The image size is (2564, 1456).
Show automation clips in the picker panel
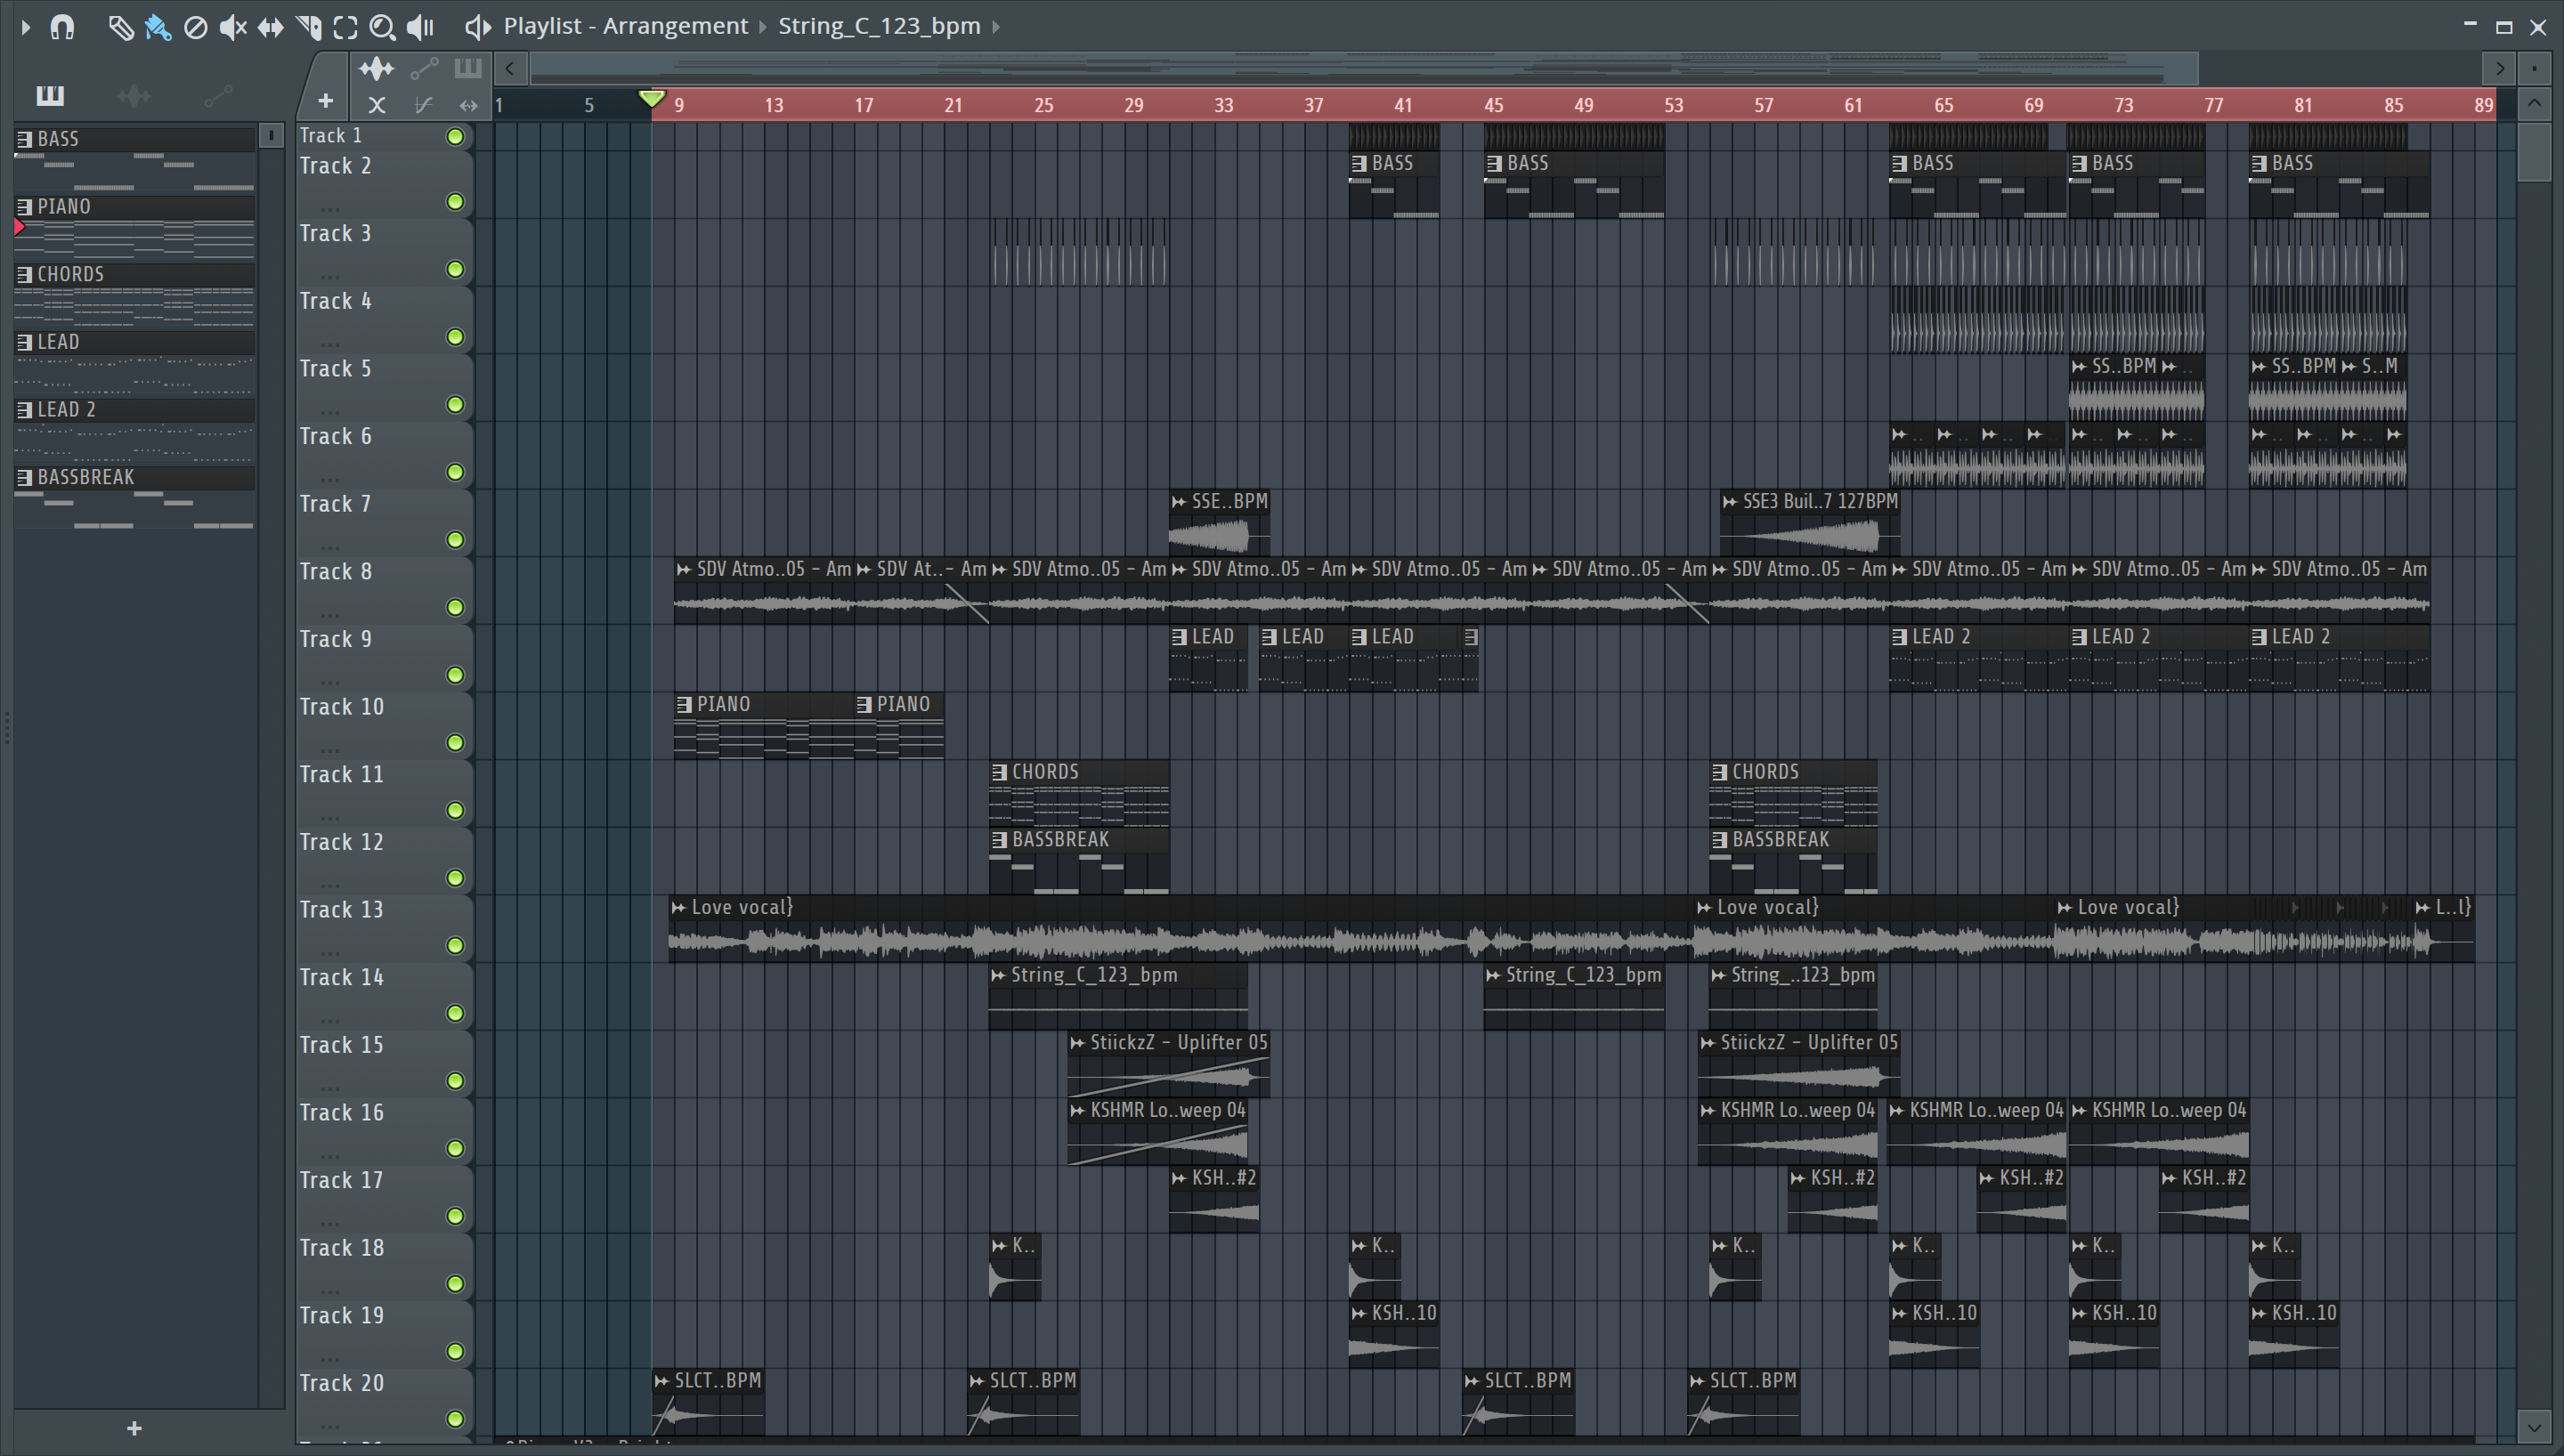(x=218, y=96)
